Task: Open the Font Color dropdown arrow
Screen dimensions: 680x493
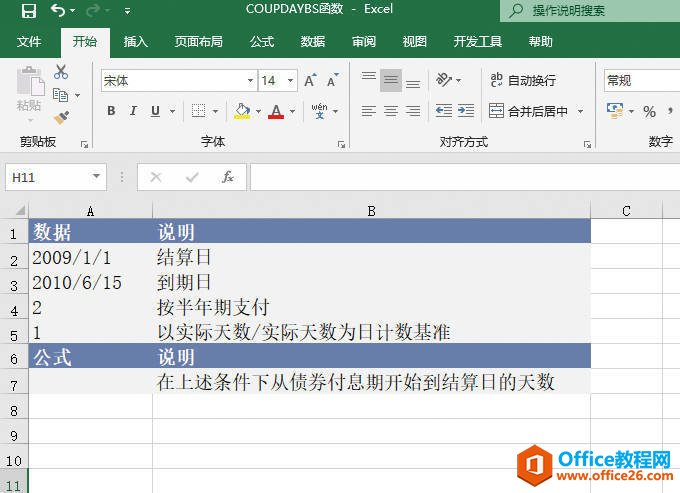Action: click(x=292, y=111)
